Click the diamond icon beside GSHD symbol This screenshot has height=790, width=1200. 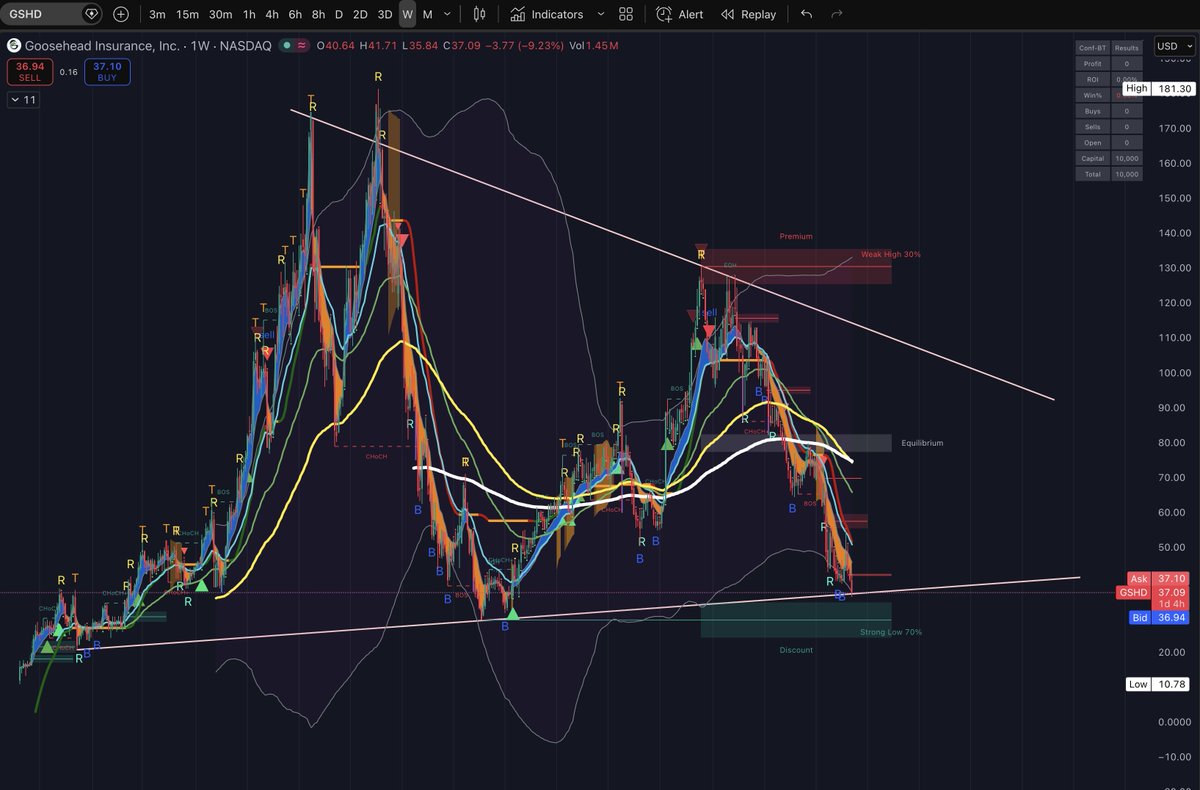(x=92, y=14)
